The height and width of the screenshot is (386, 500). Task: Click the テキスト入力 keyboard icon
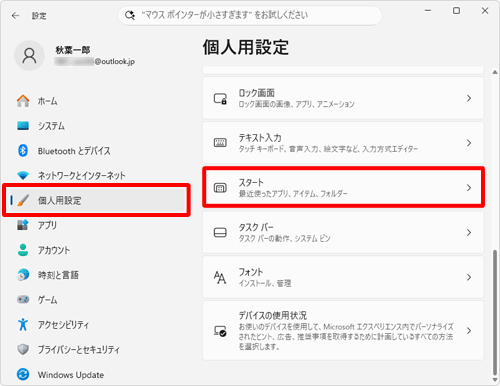(x=220, y=143)
